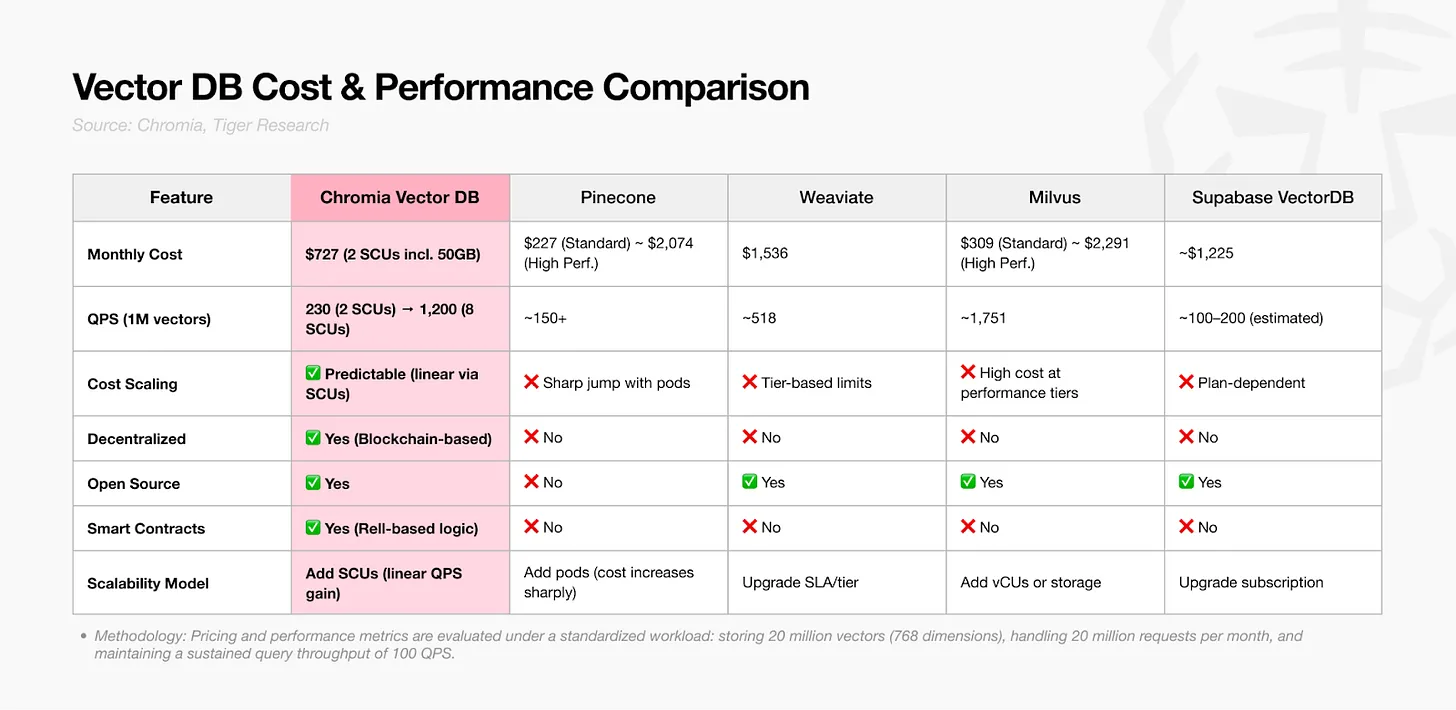This screenshot has width=1456, height=710.
Task: Click the red X beside Sharp jump with pods
Action: pos(532,382)
